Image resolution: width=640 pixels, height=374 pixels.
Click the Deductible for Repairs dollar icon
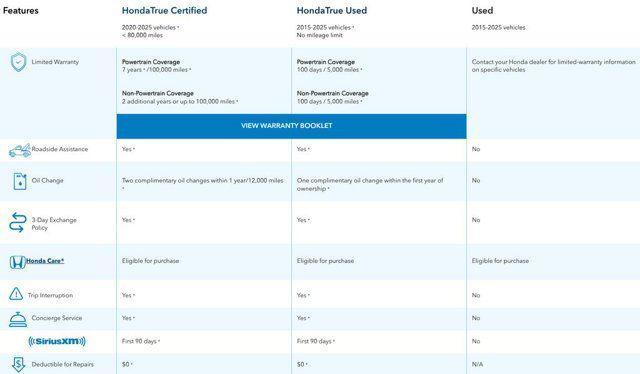(x=18, y=365)
